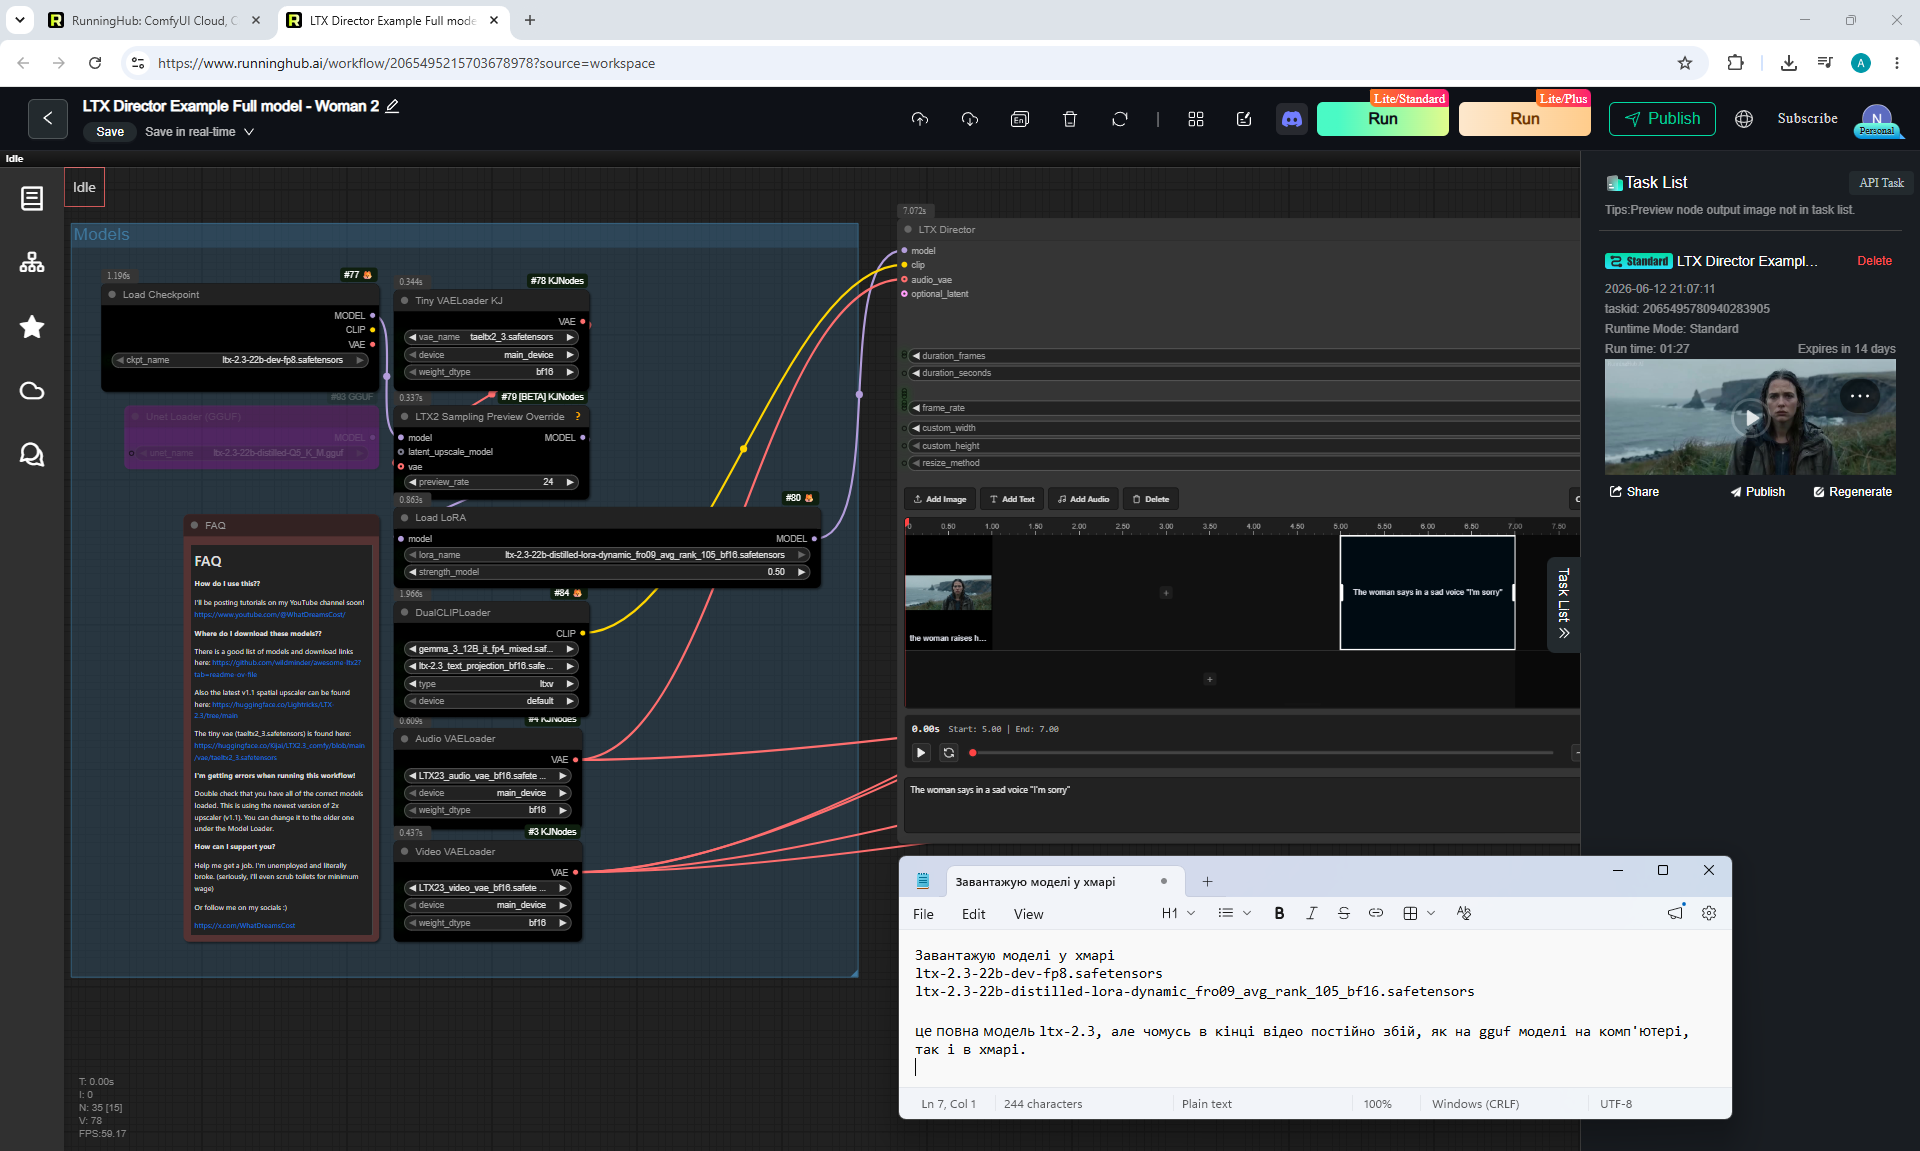Toggle collapse dot on Load LoRA node

point(405,518)
